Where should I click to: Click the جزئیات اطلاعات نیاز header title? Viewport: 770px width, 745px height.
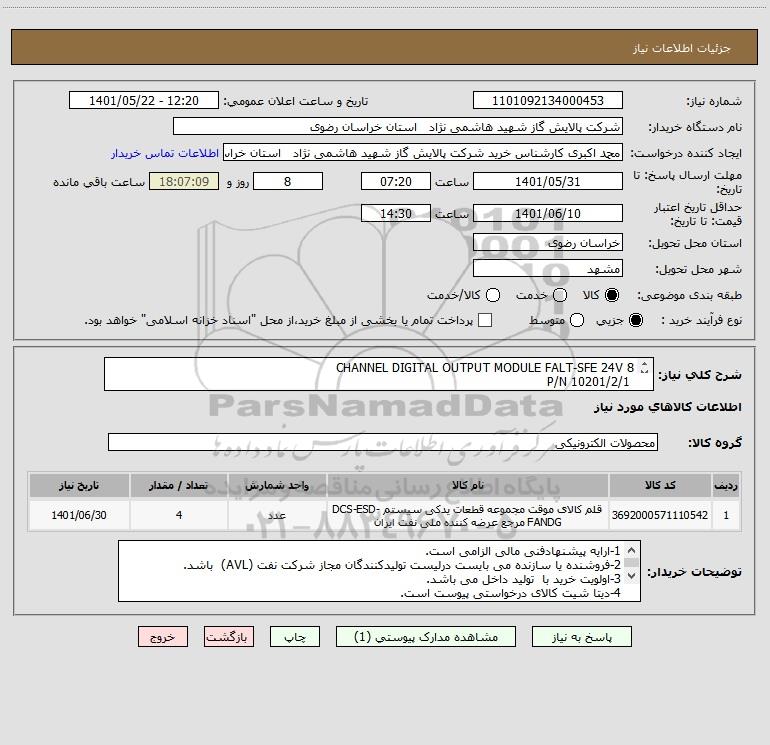pos(682,48)
